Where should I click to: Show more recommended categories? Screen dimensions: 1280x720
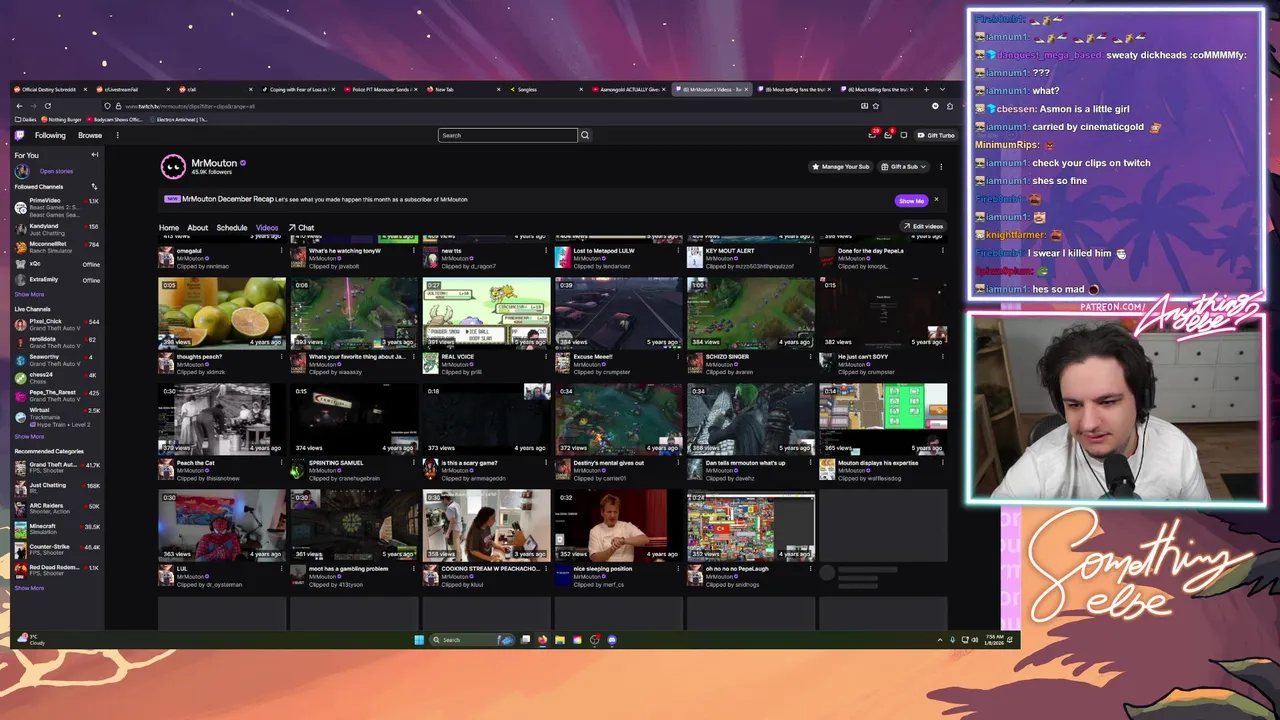coord(29,588)
